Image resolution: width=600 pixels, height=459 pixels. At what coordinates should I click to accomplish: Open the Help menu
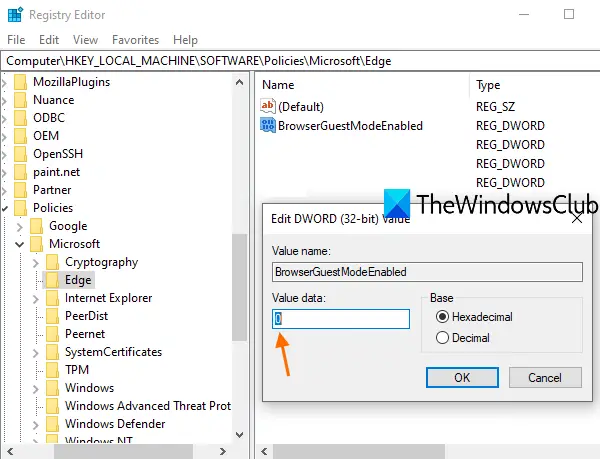coord(185,40)
